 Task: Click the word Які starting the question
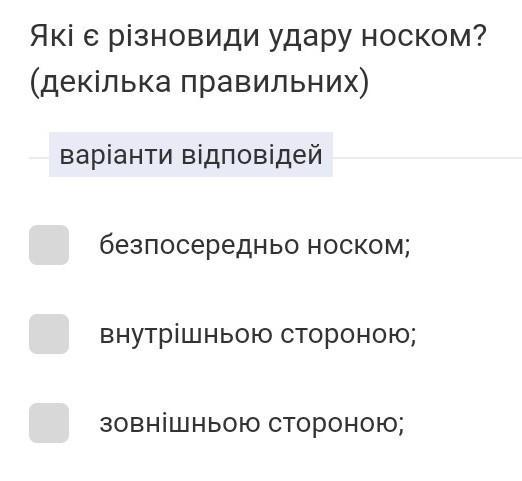(51, 35)
